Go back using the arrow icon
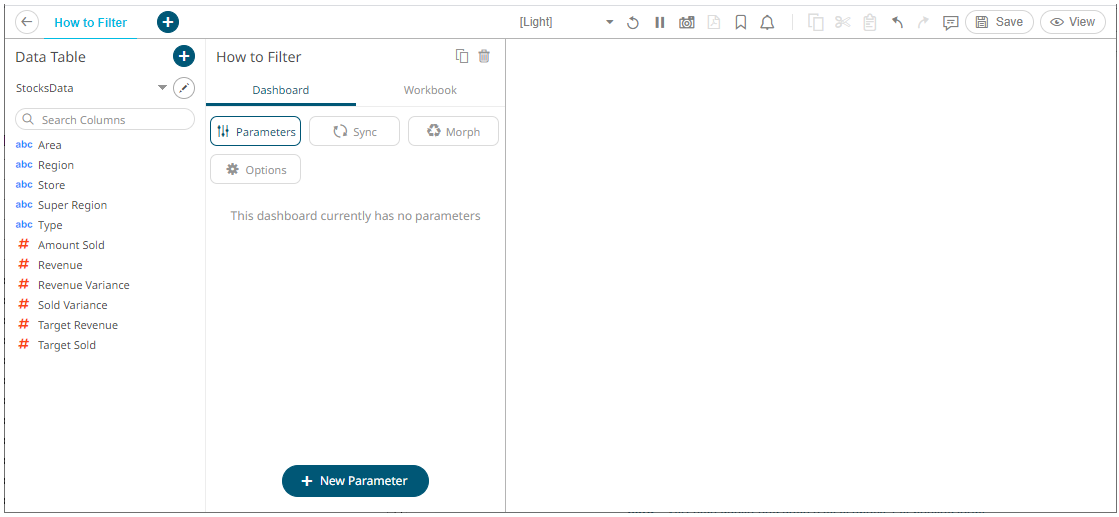The height and width of the screenshot is (517, 1119). click(x=27, y=22)
